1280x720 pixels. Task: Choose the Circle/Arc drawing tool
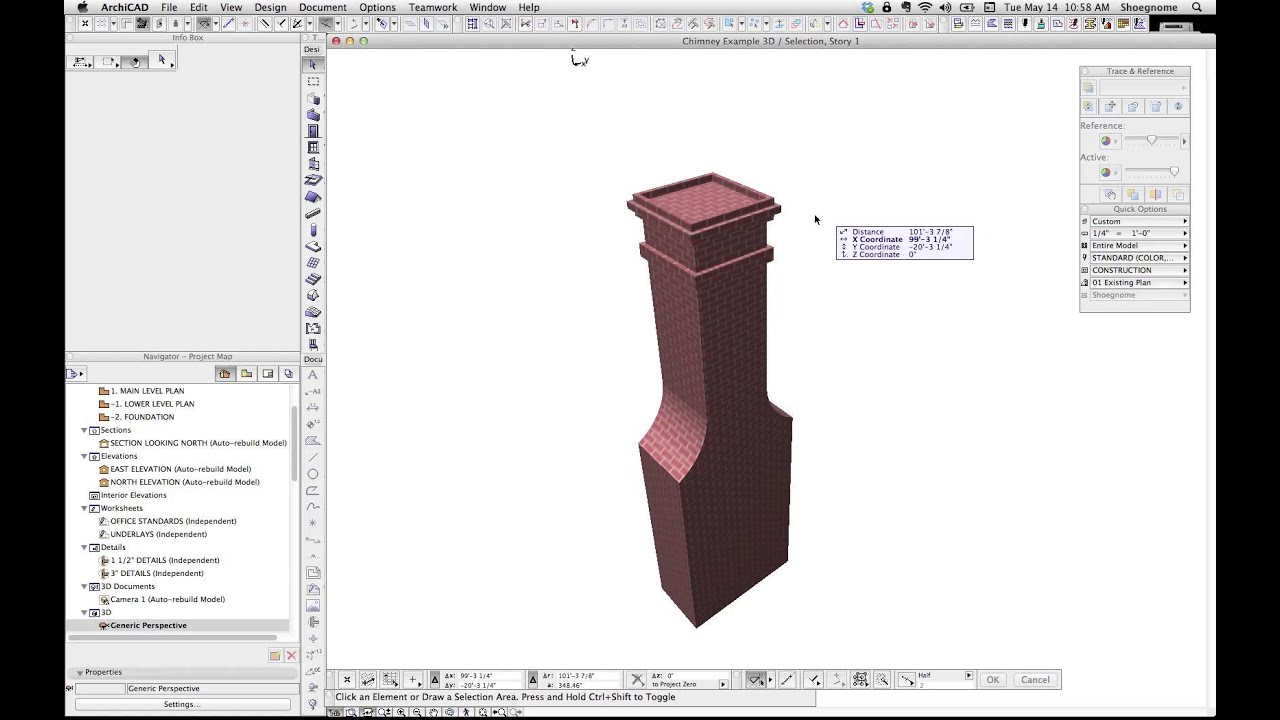[313, 474]
